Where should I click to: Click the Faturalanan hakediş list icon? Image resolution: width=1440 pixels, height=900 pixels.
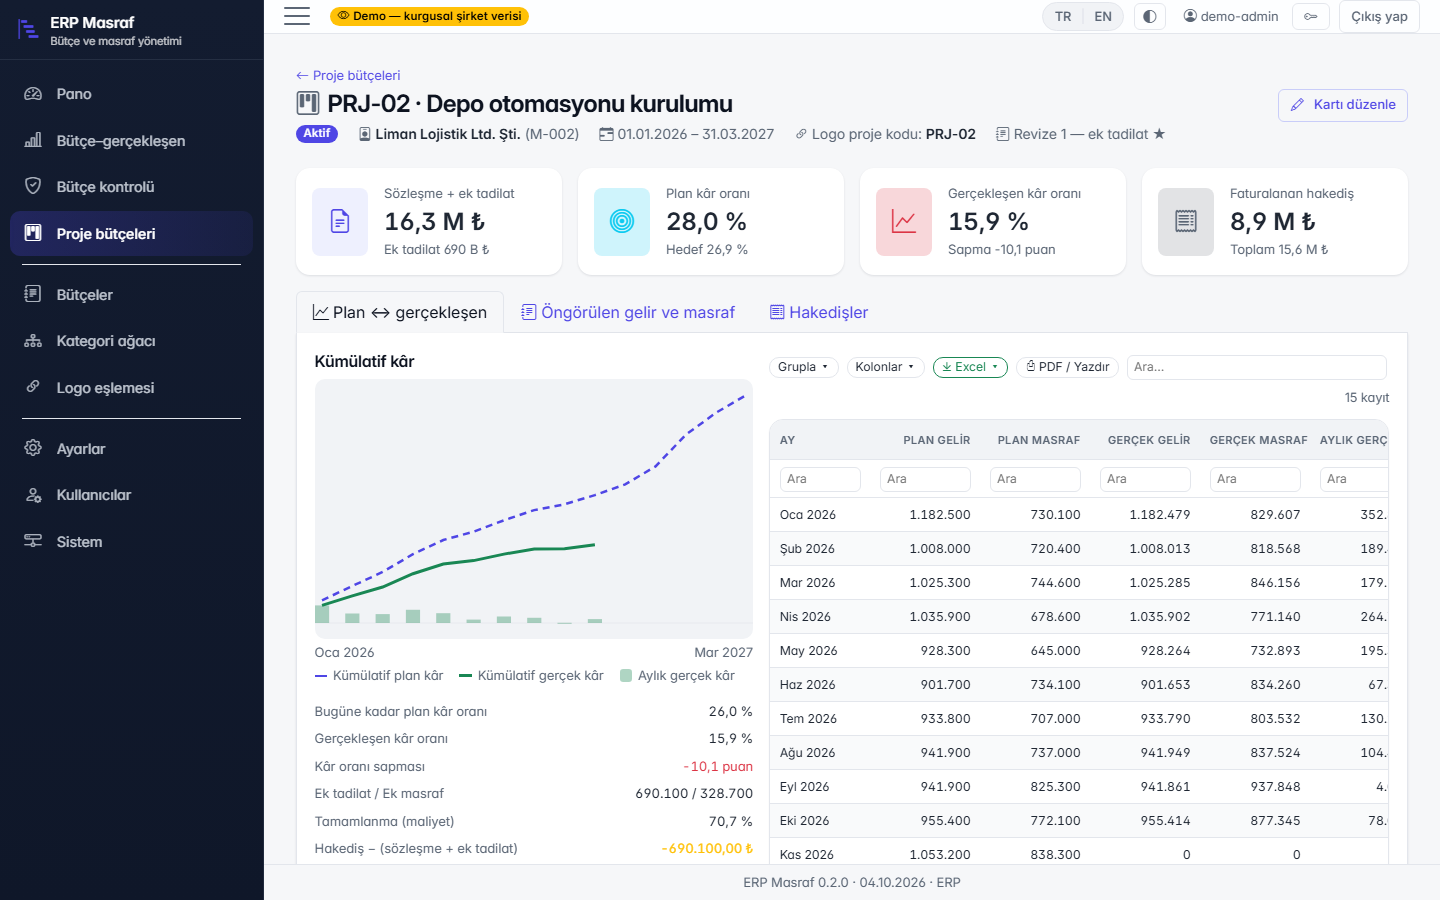pos(1186,221)
